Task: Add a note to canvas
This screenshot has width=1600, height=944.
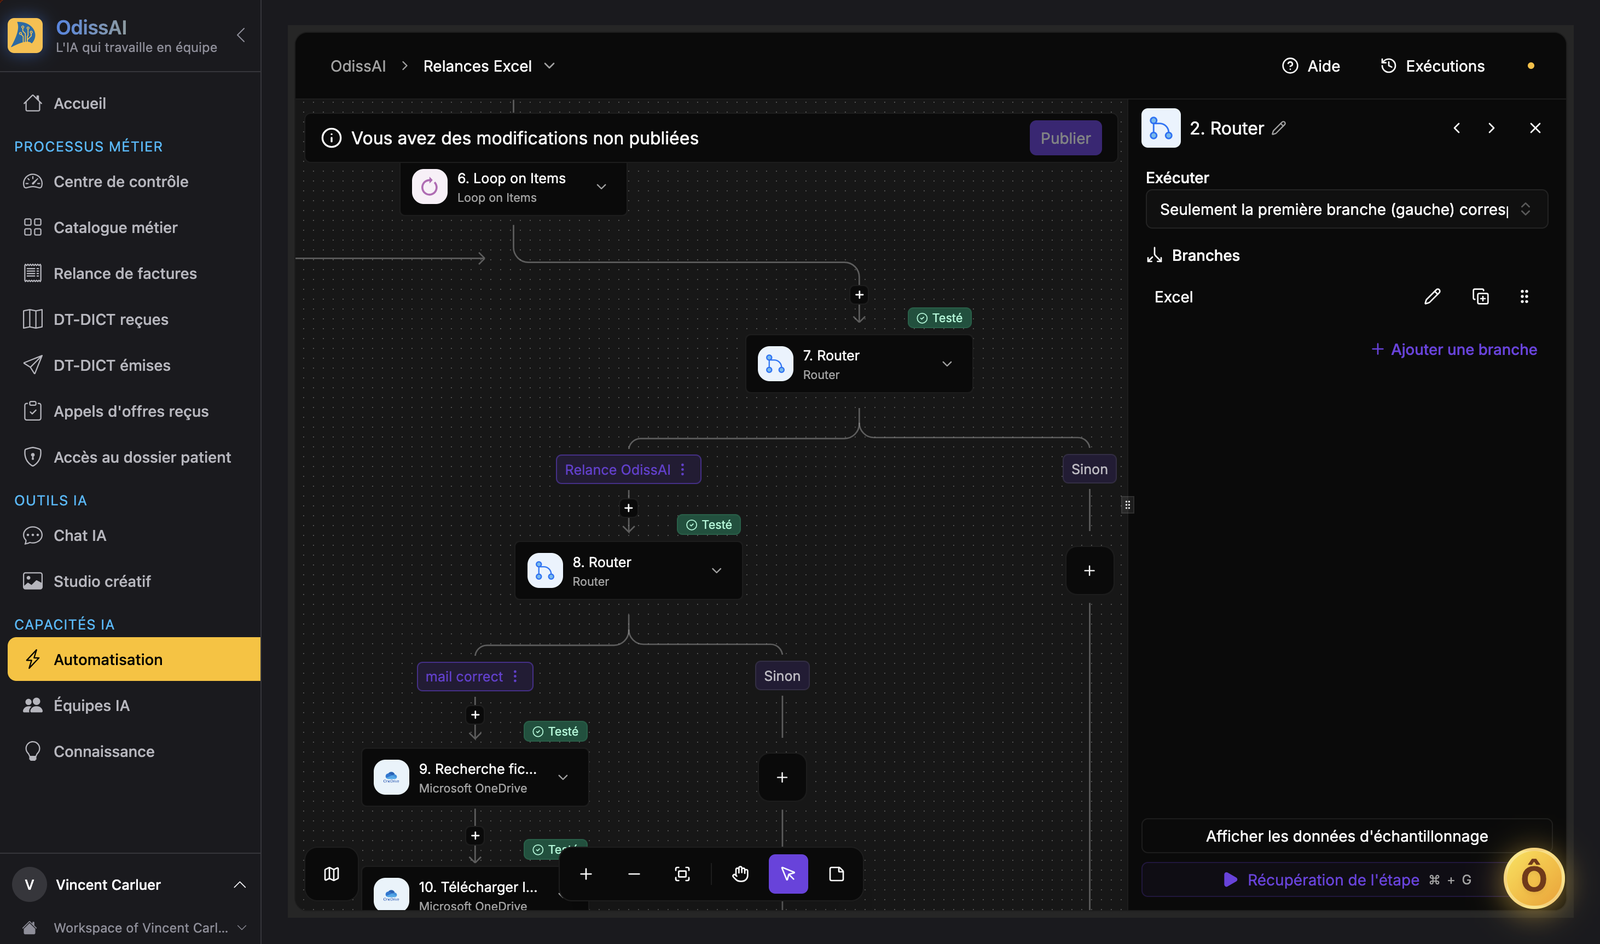Action: 836,874
